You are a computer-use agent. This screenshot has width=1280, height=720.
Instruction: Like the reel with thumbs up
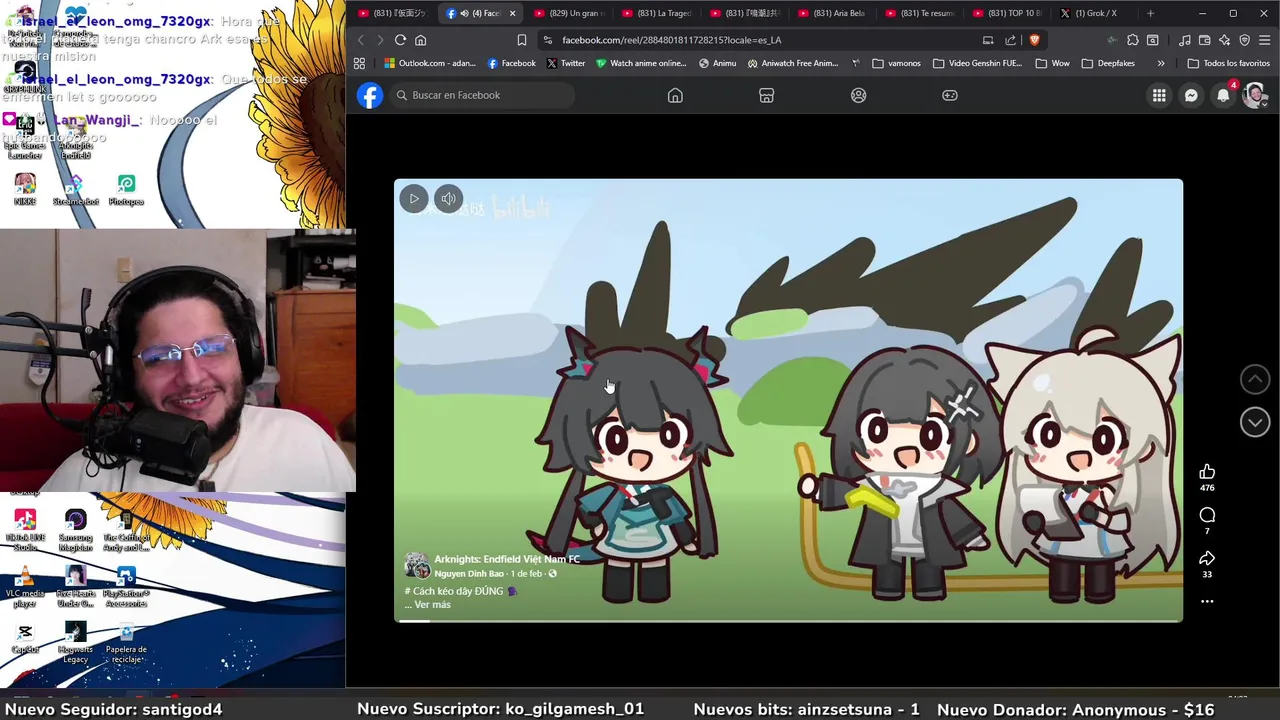pos(1207,472)
